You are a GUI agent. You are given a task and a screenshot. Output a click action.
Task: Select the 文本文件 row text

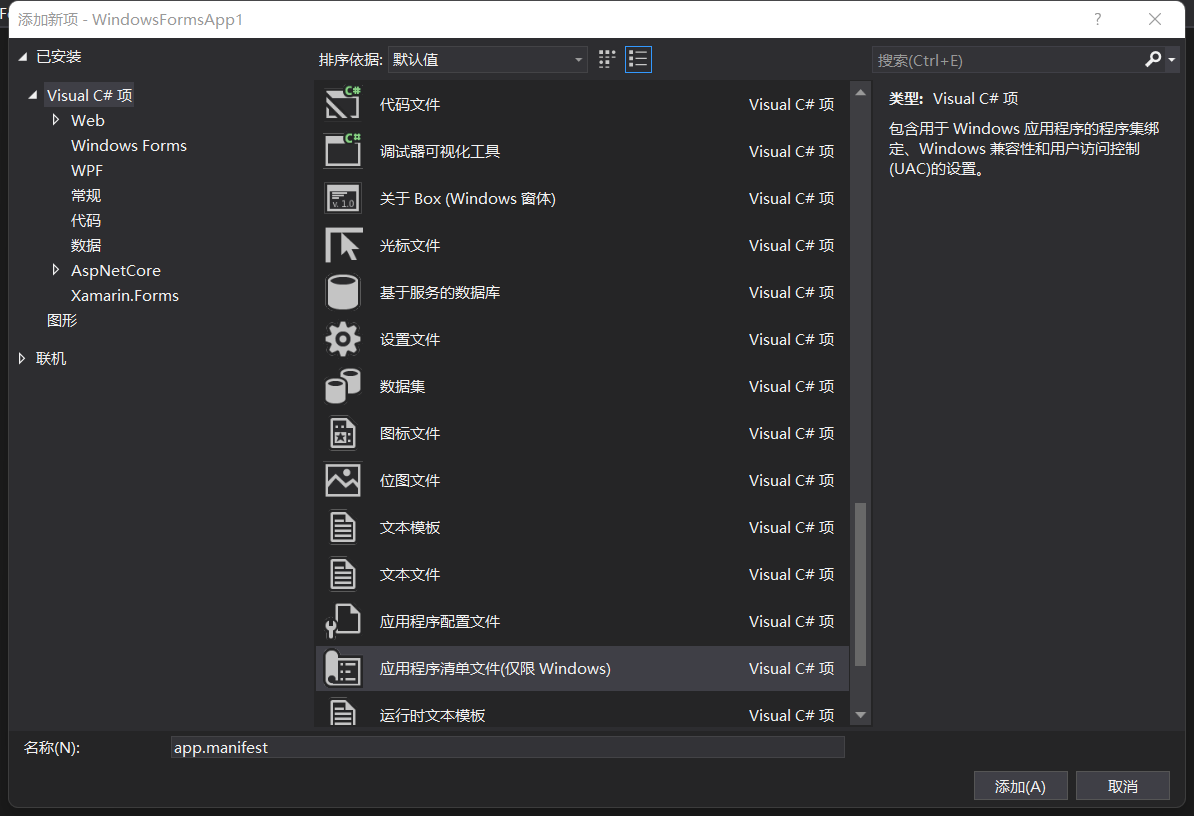[x=410, y=575]
